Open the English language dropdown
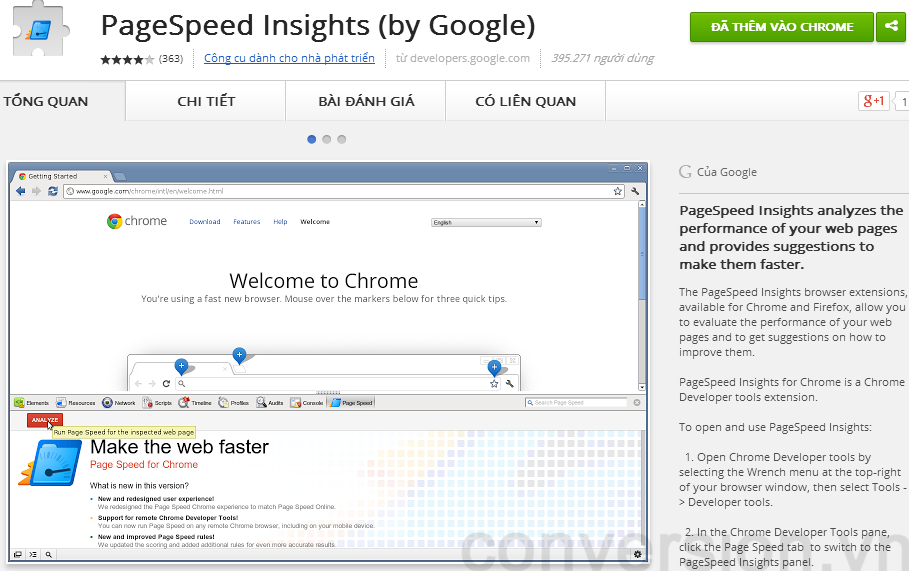 pos(486,222)
